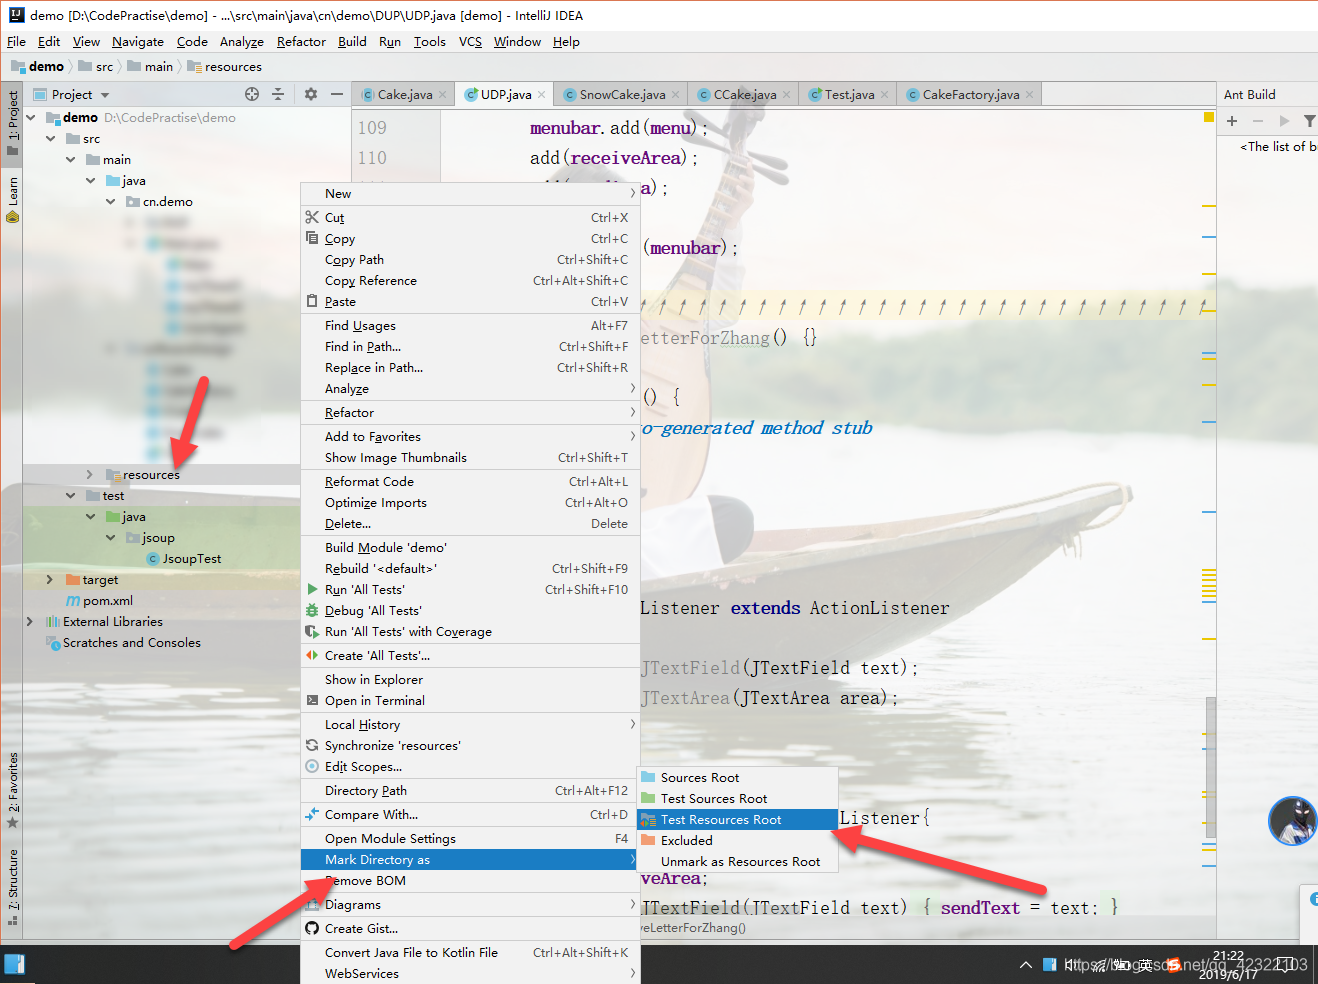This screenshot has width=1318, height=984.
Task: Click Reformat Code entry
Action: [x=469, y=481]
